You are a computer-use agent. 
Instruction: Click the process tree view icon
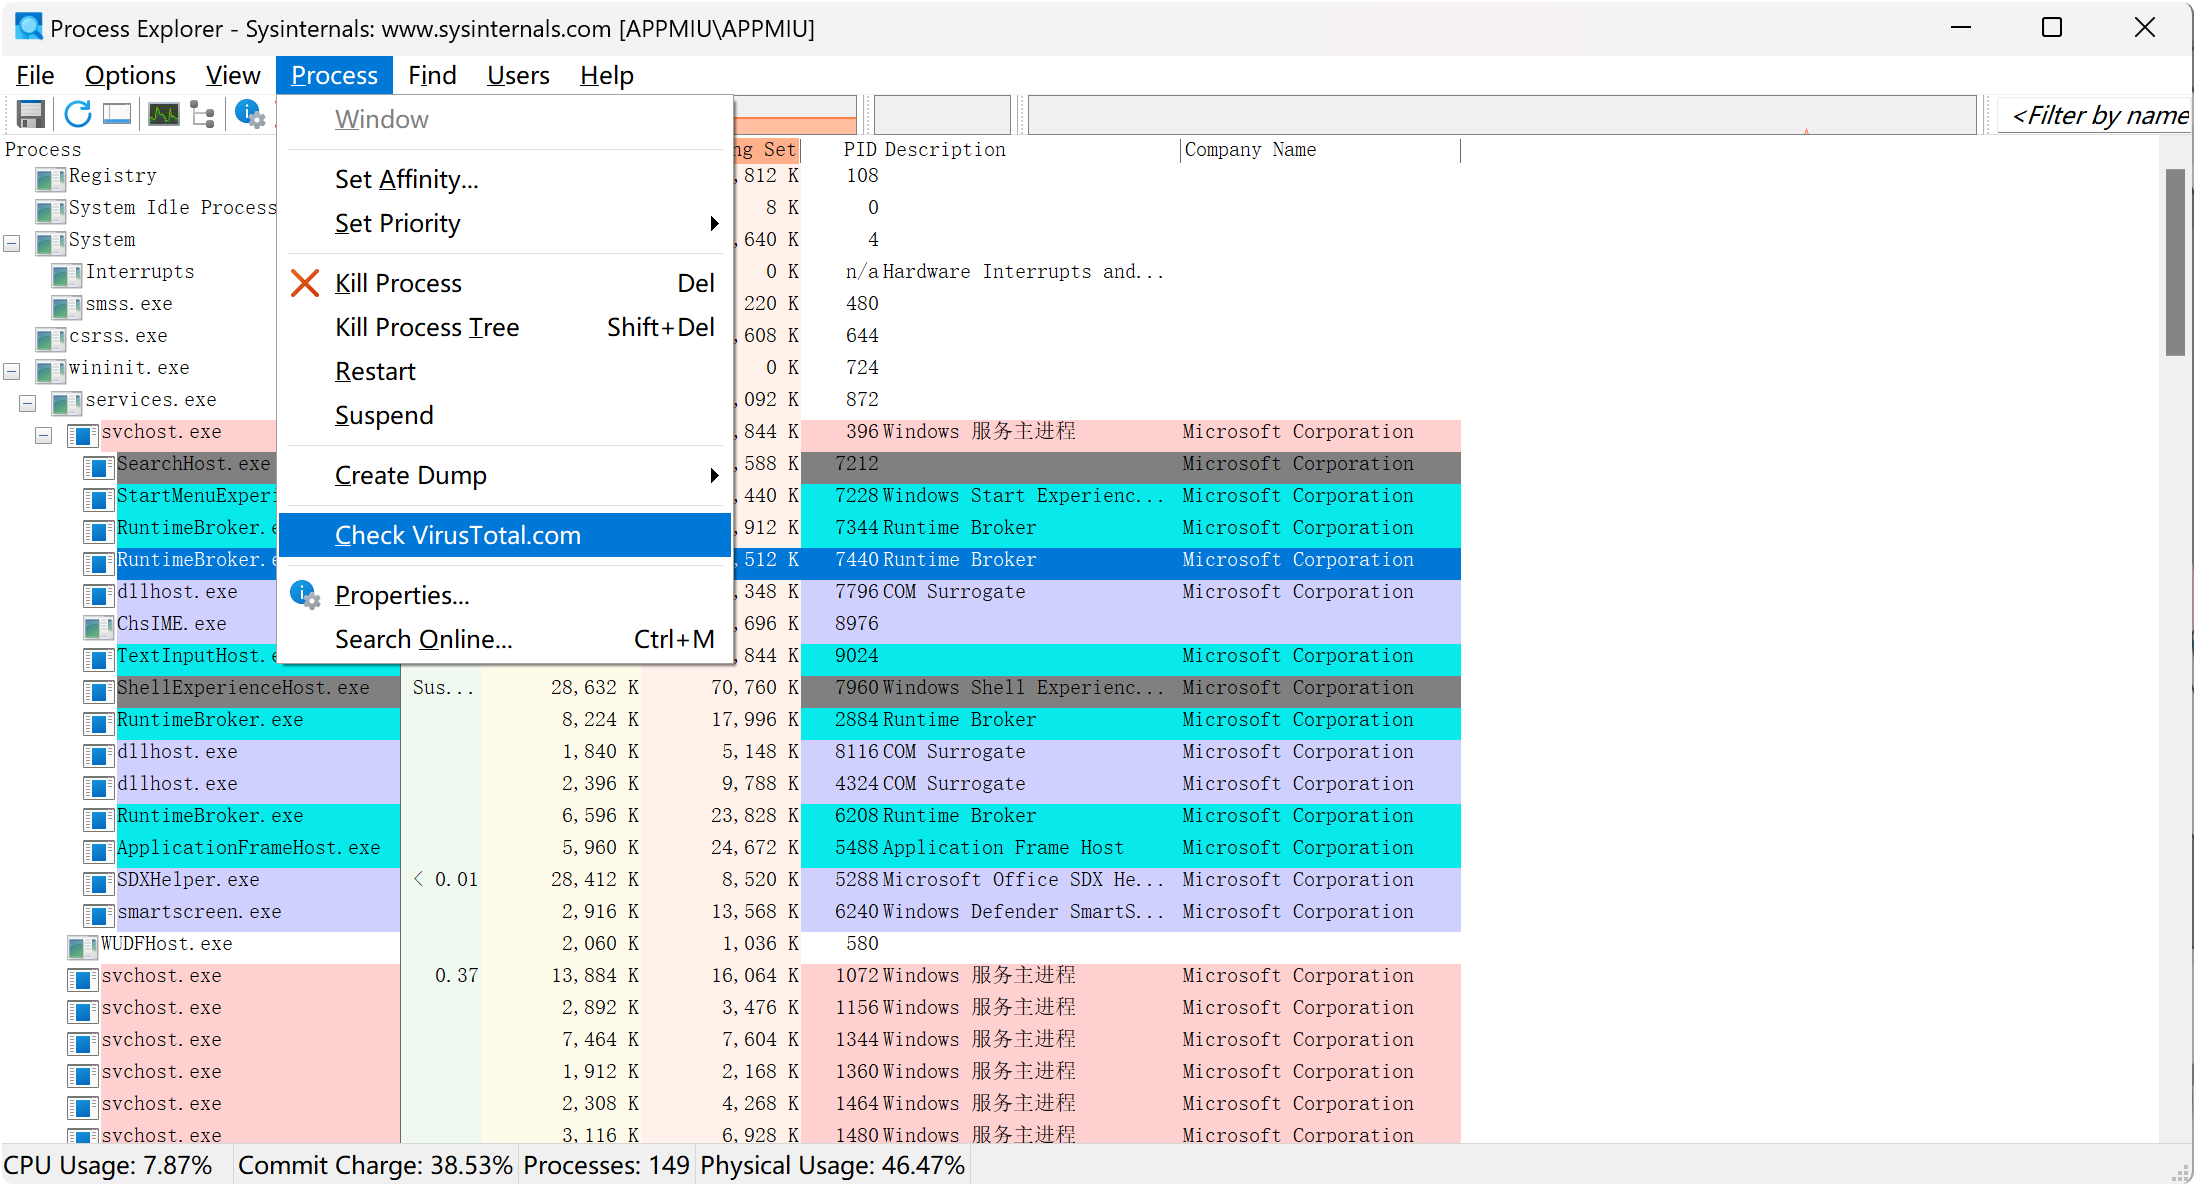pos(203,115)
